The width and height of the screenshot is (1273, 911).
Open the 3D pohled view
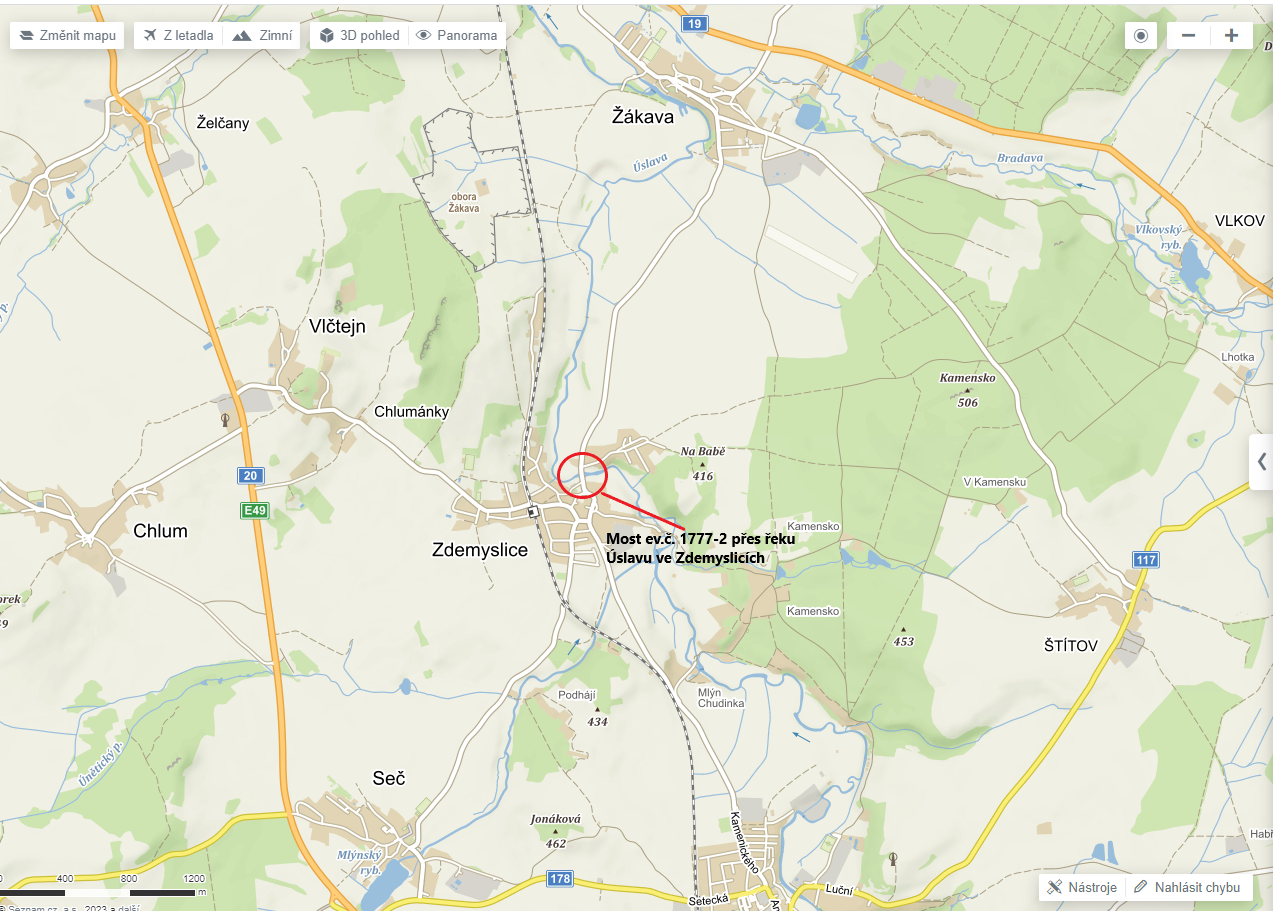pyautogui.click(x=359, y=35)
